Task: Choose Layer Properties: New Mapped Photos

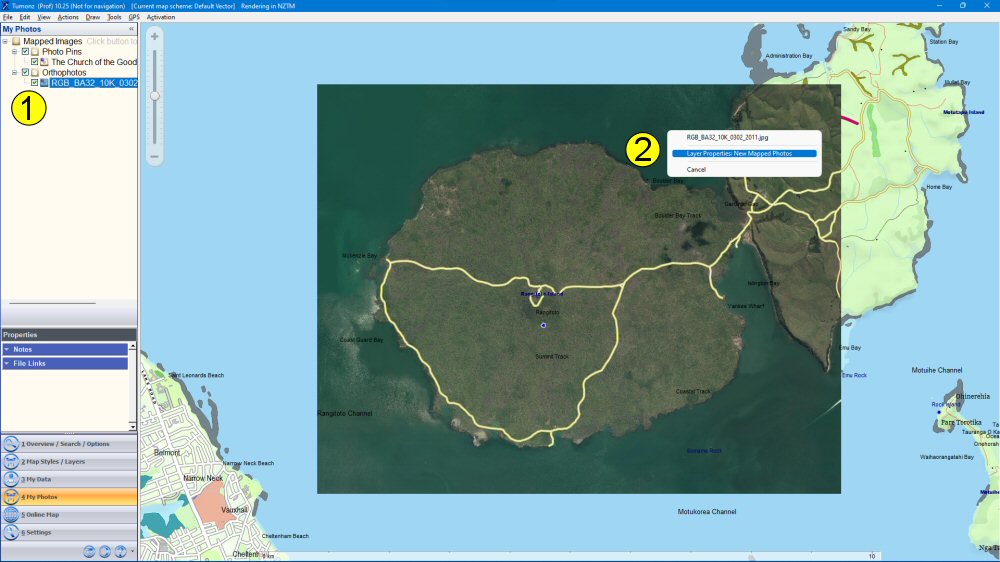Action: pos(744,154)
